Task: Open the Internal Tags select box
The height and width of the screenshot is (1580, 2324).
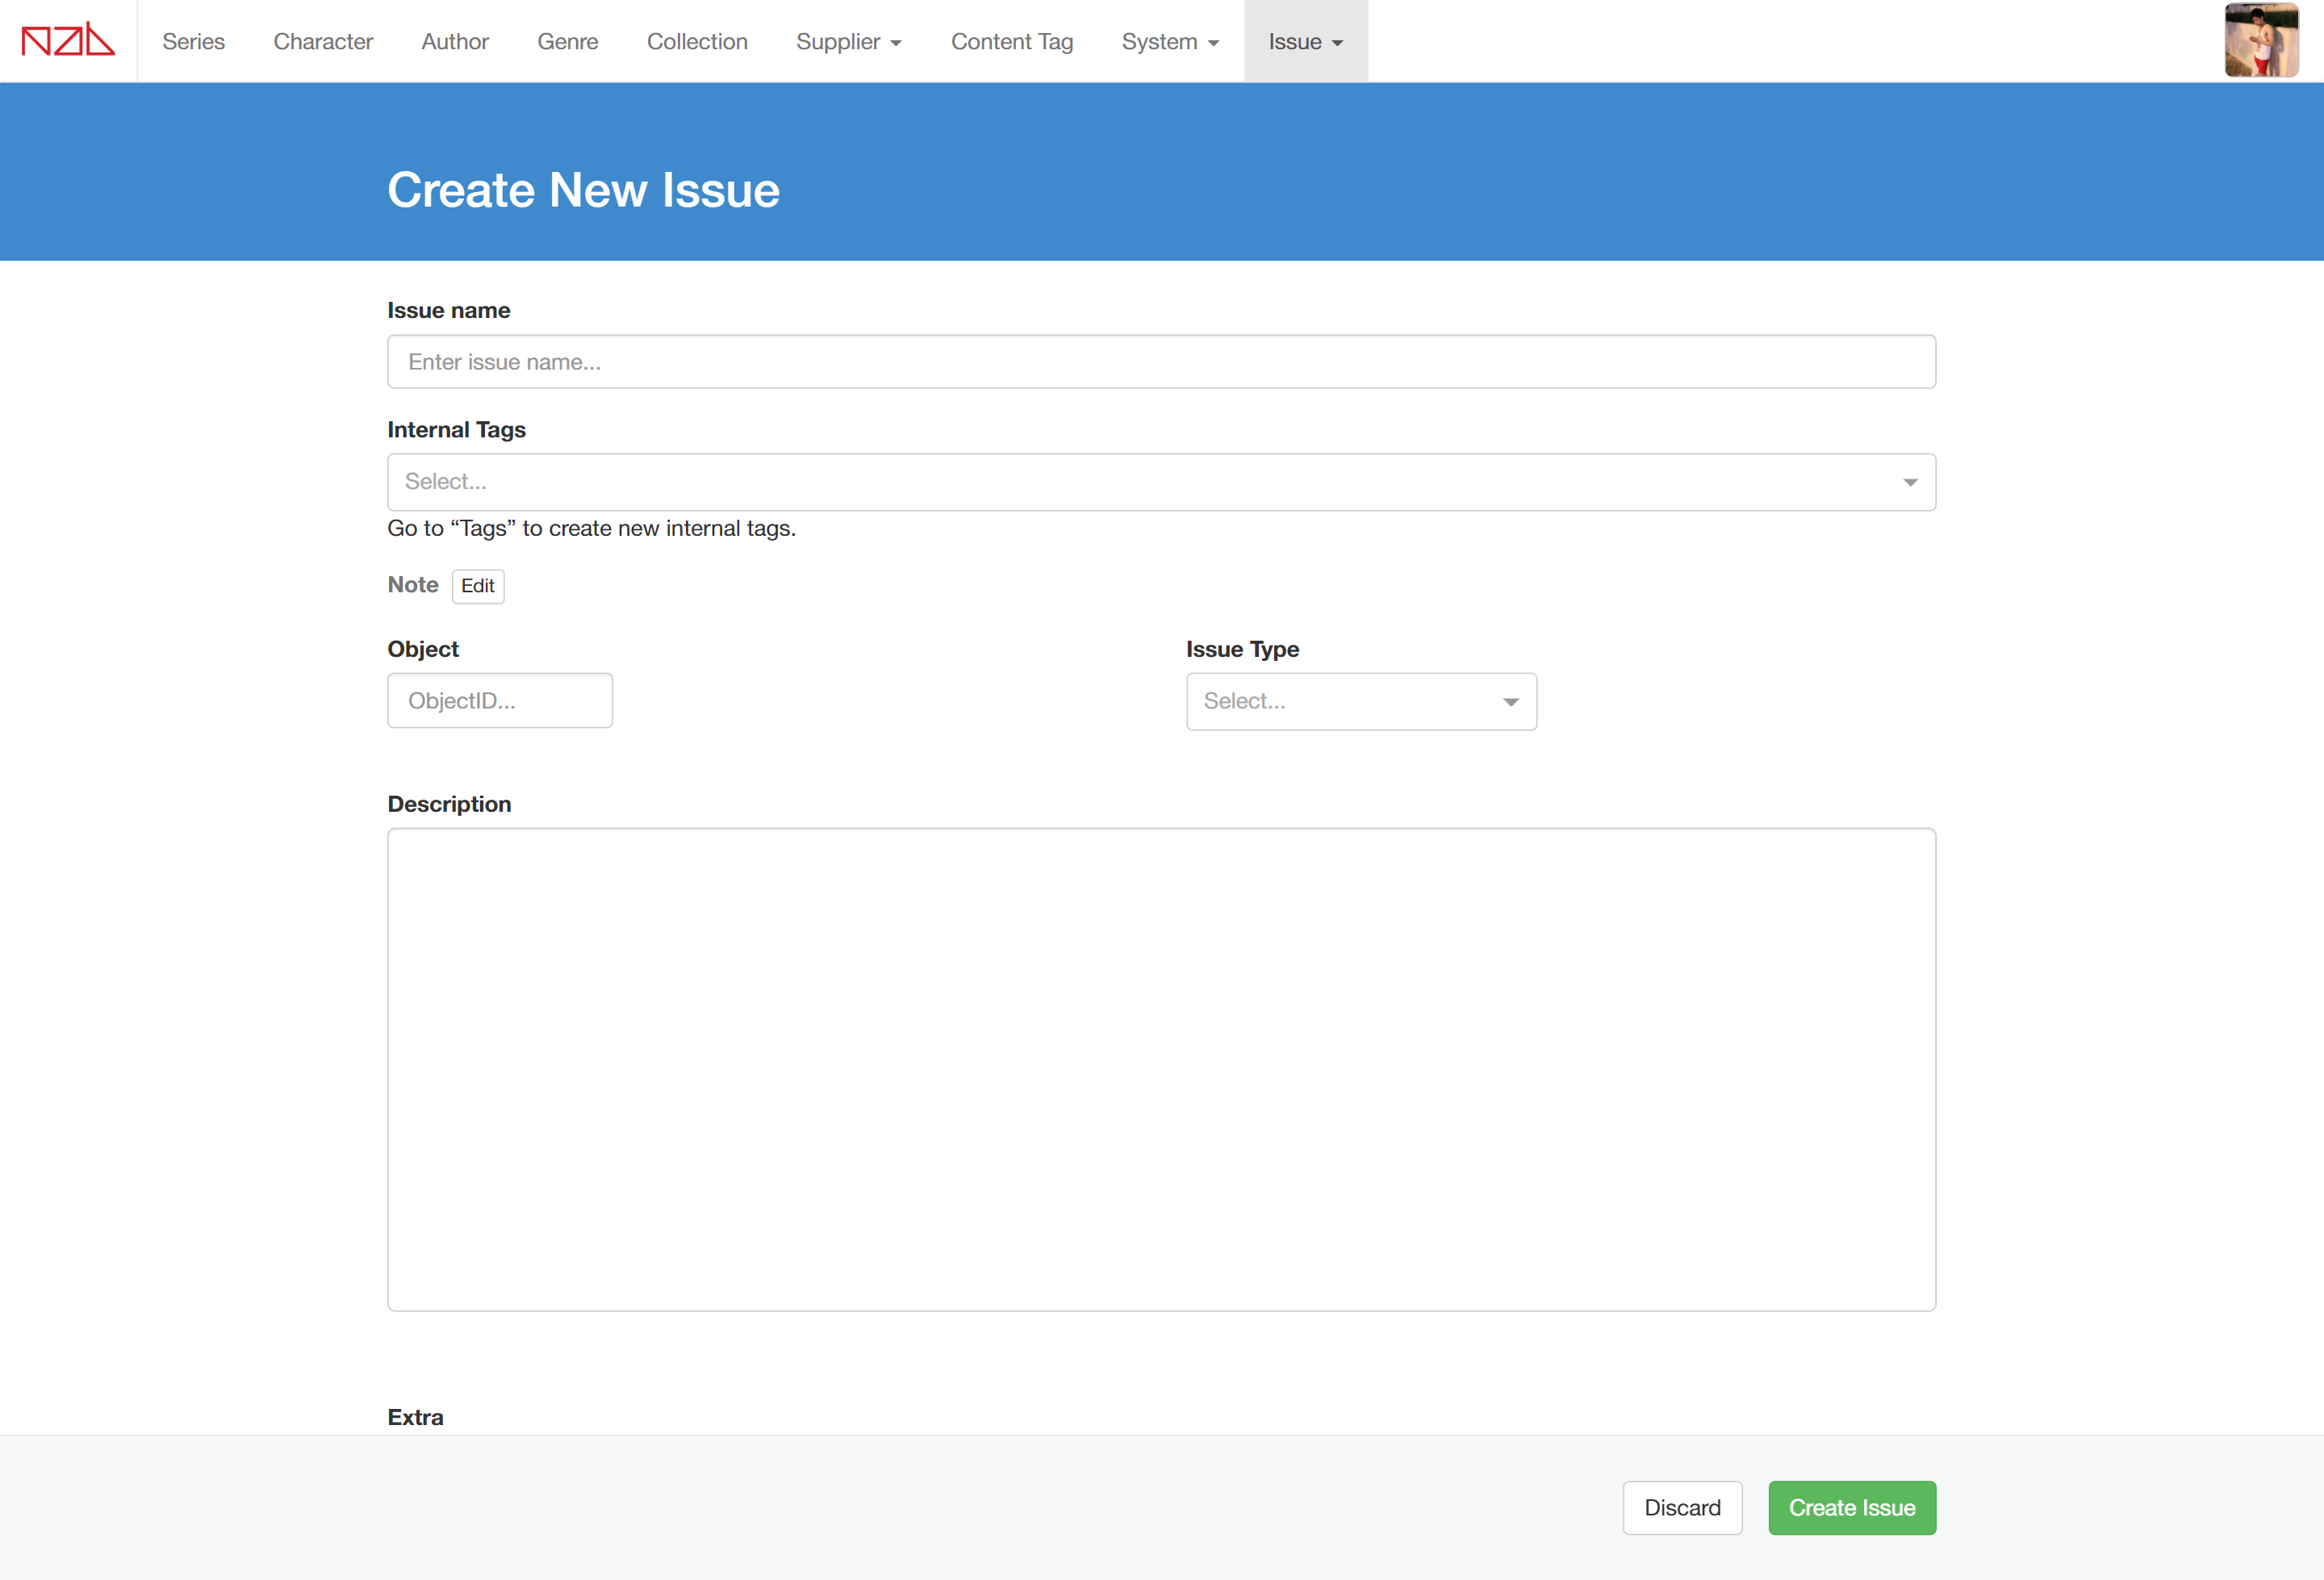Action: pos(1140,482)
